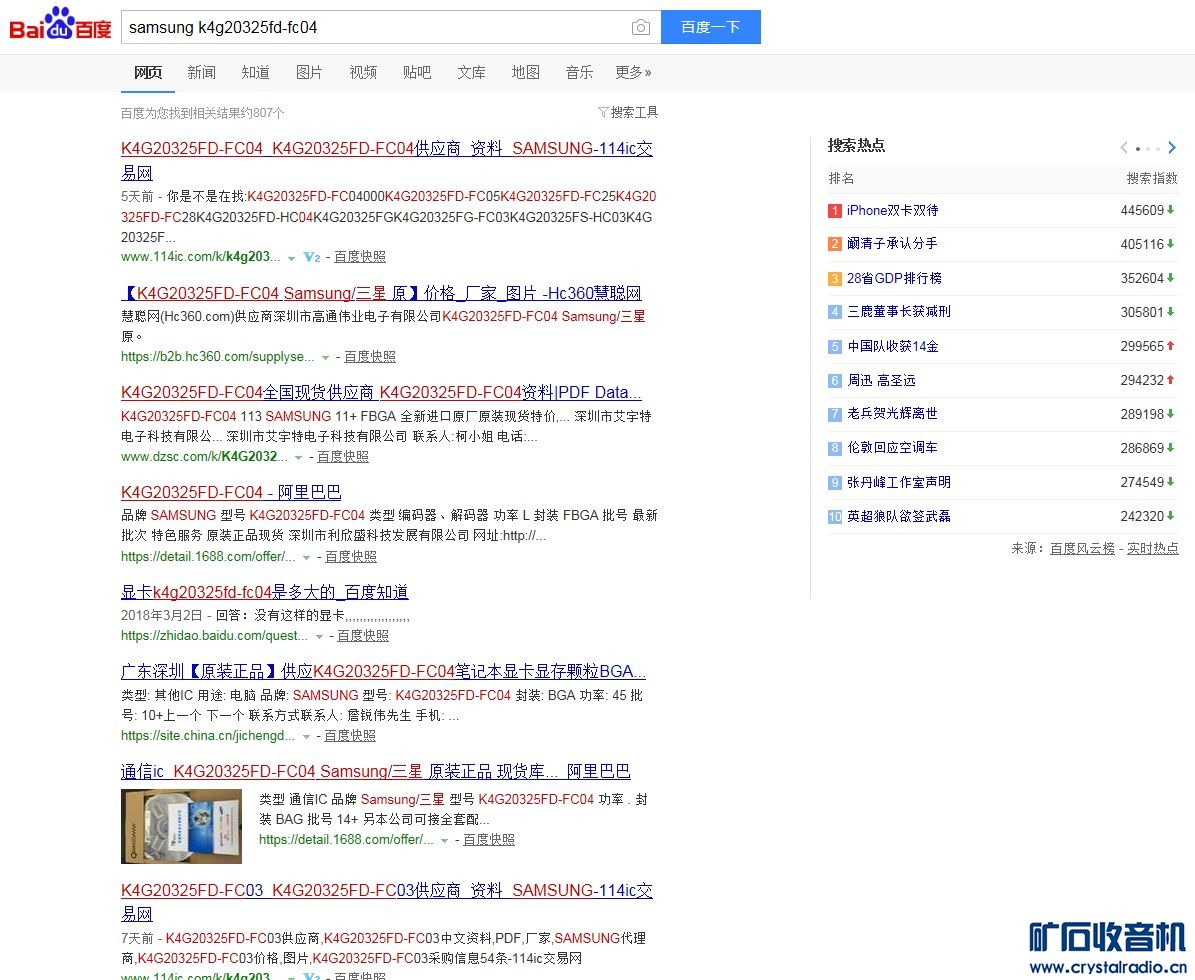
Task: Switch to the 贴吧 tab
Action: (x=417, y=72)
